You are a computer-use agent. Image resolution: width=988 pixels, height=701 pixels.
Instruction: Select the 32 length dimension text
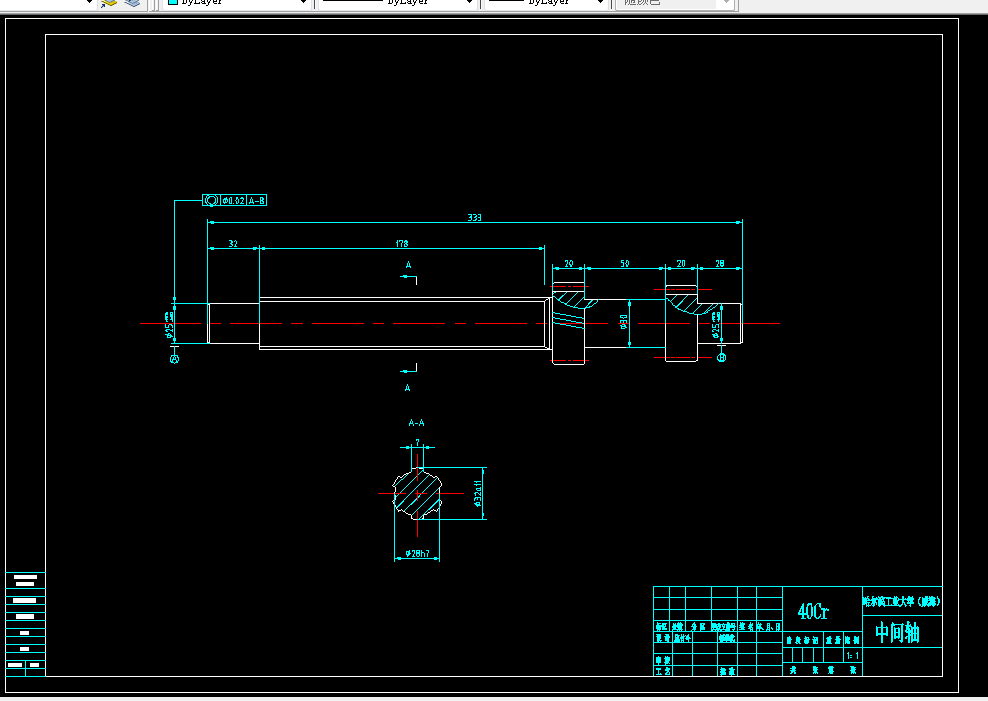tap(233, 244)
